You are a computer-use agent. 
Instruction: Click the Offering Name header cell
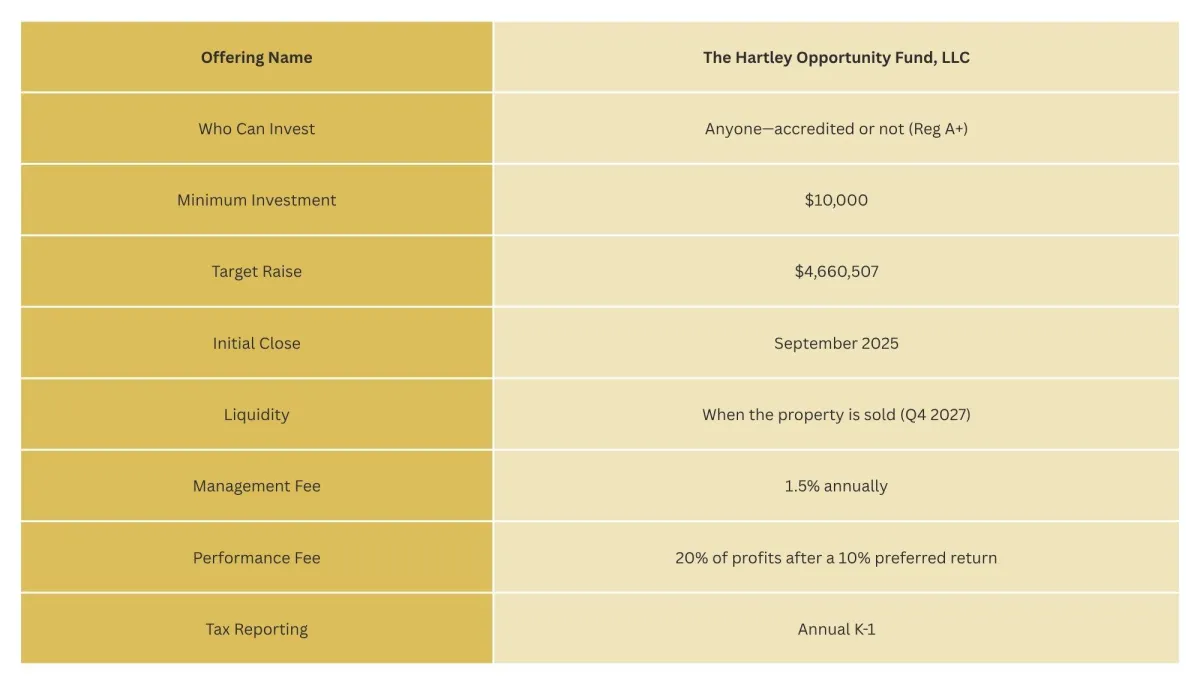click(256, 57)
